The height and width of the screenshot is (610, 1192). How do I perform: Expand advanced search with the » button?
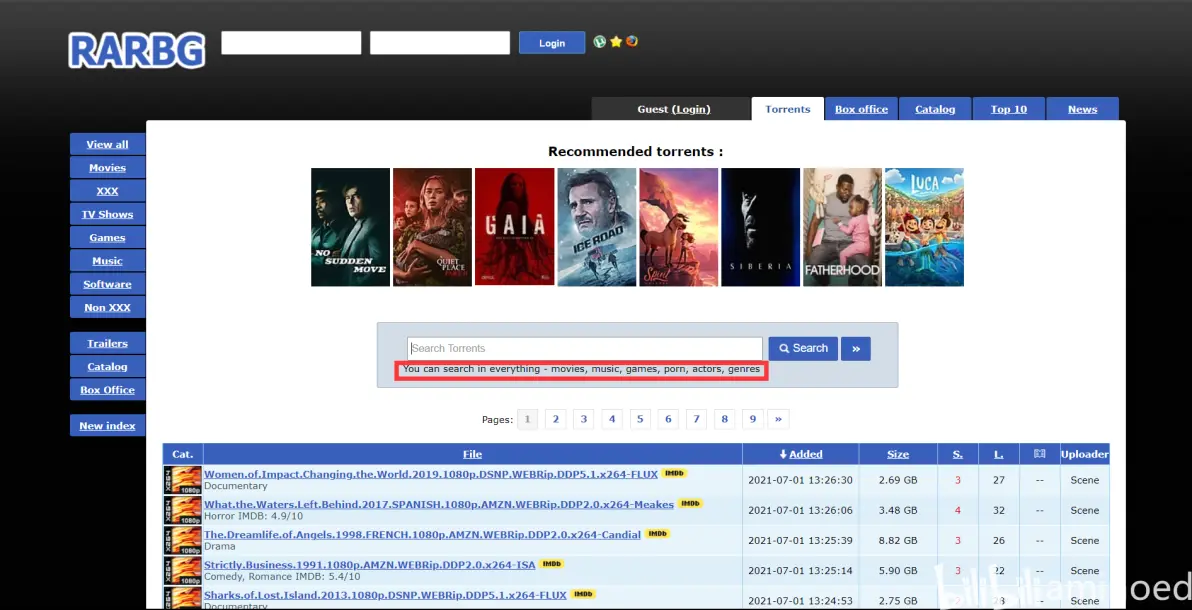coord(856,348)
